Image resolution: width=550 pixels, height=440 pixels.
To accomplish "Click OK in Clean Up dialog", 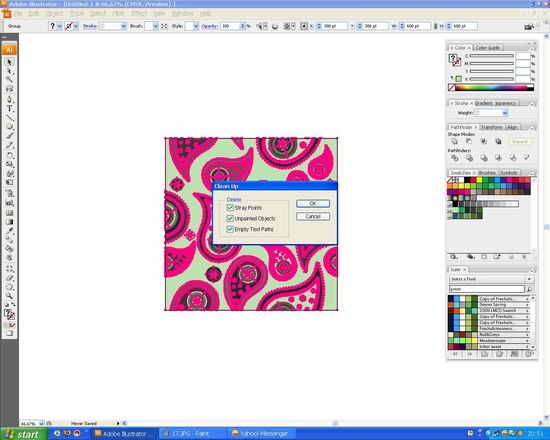I will [313, 204].
